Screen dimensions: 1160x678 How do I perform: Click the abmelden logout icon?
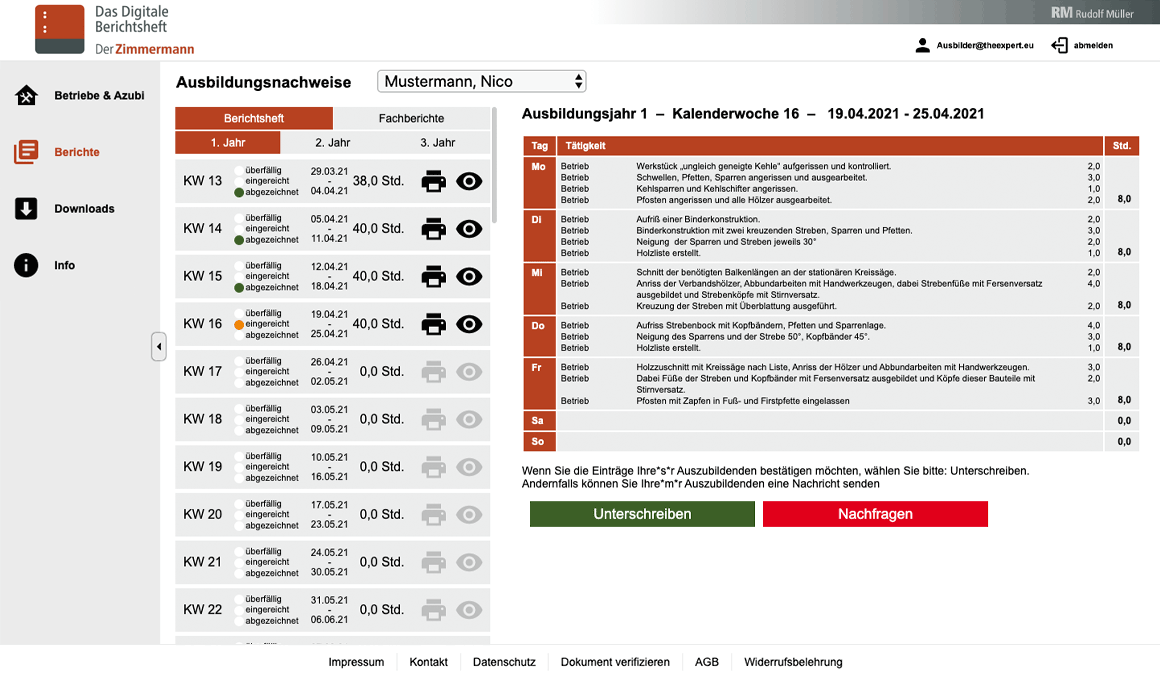1060,44
